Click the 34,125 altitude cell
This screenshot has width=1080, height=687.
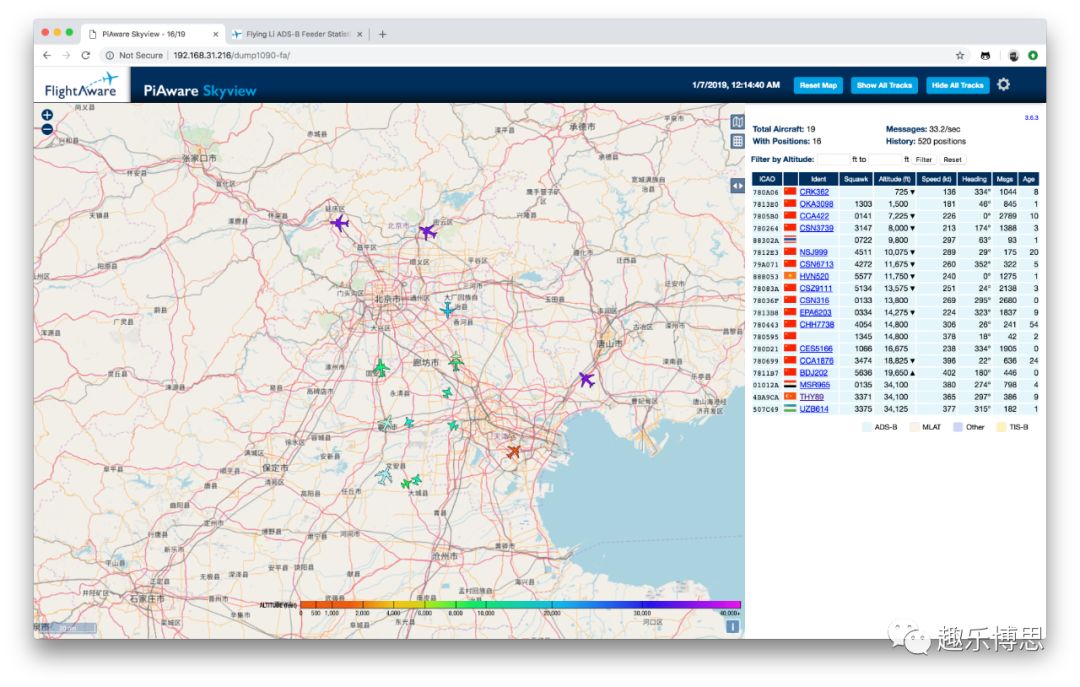(895, 409)
